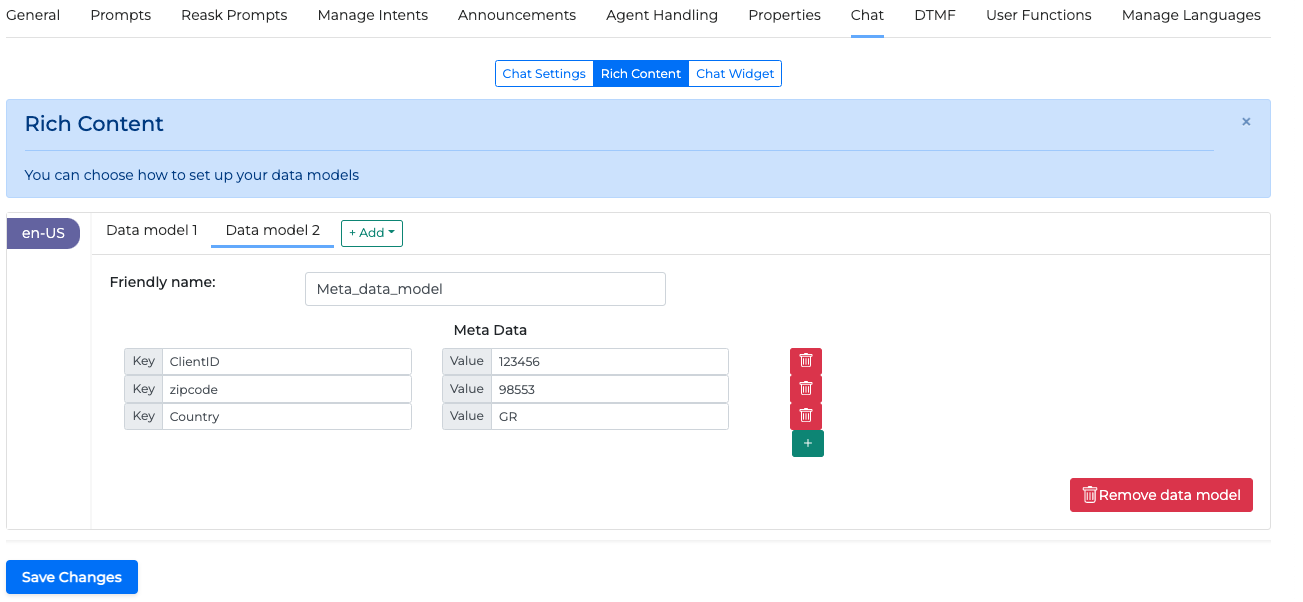Select the Rich Content section
The width and height of the screenshot is (1303, 602).
click(x=640, y=74)
